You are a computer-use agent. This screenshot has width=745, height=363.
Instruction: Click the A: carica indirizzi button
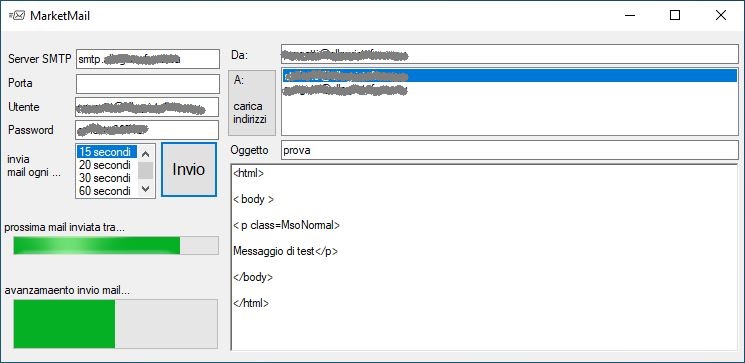(252, 103)
